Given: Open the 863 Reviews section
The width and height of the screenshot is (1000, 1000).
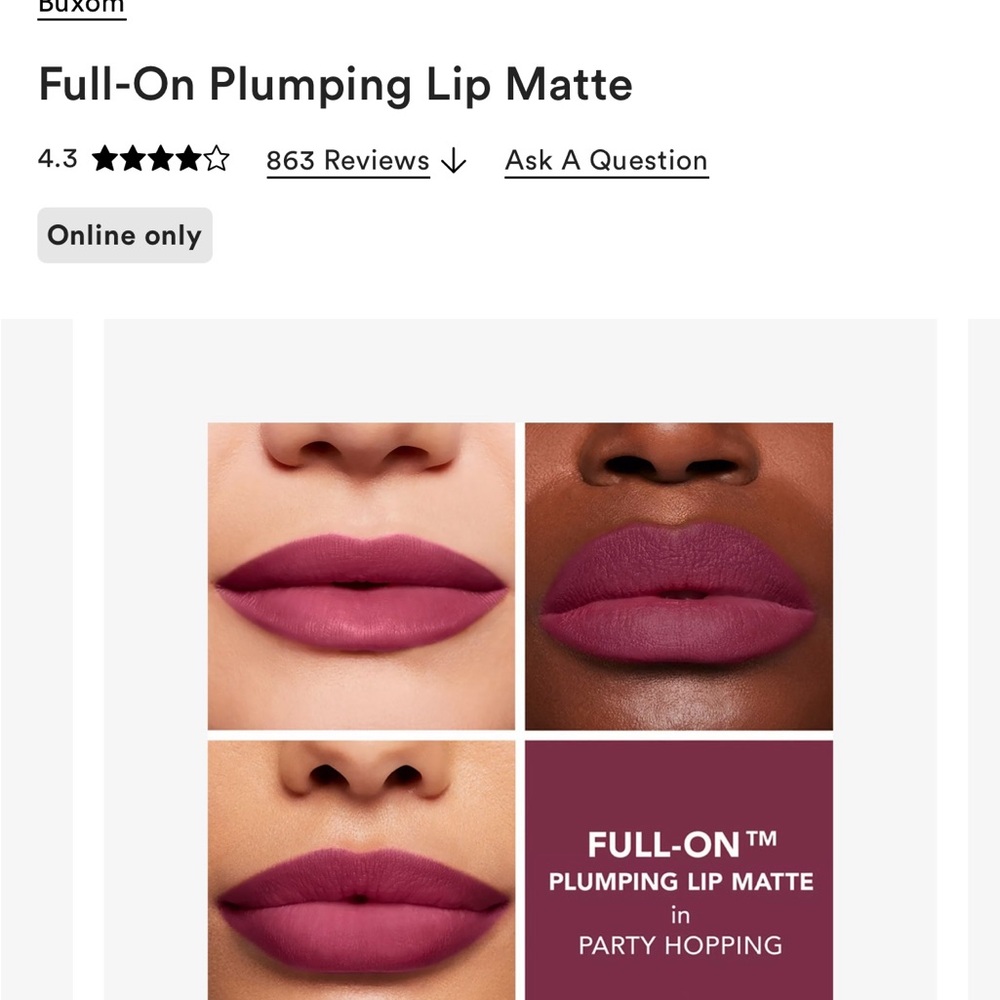Looking at the screenshot, I should (x=346, y=160).
